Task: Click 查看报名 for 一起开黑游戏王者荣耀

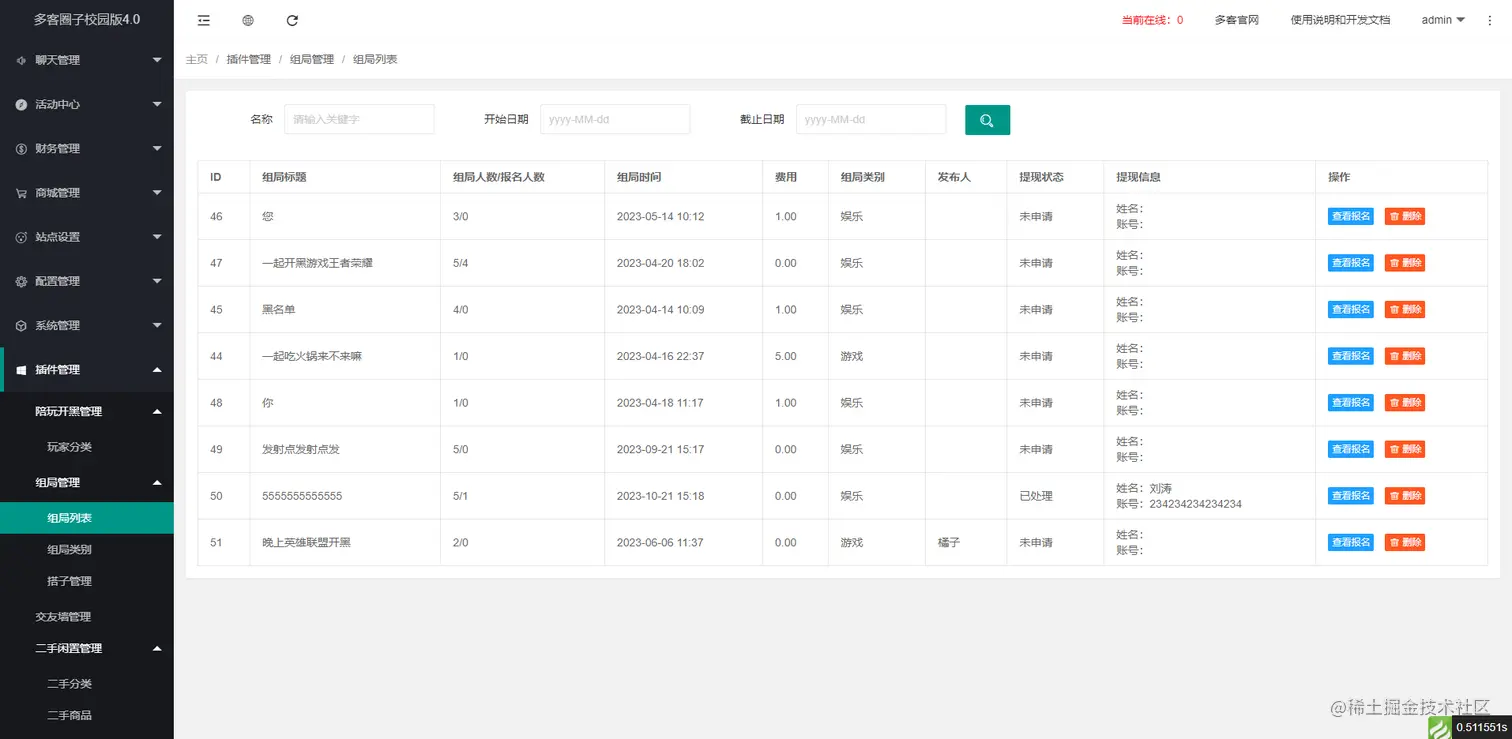Action: pos(1351,263)
